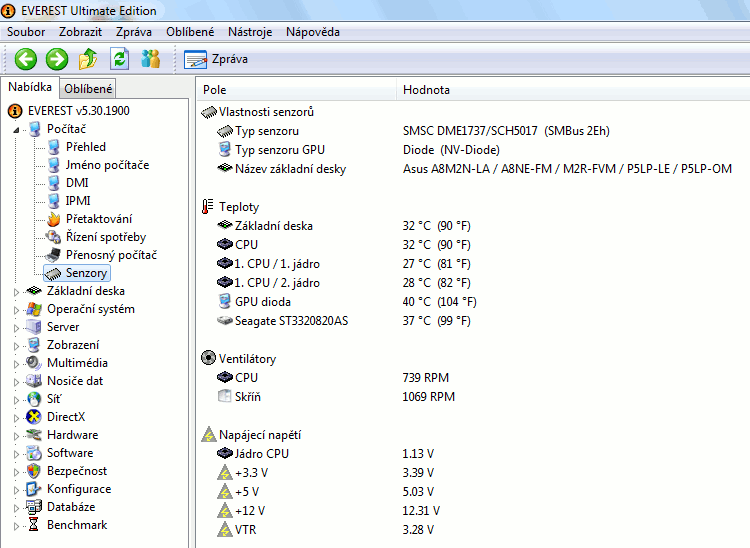Click the Hodnota column header
Image resolution: width=750 pixels, height=548 pixels.
point(427,90)
